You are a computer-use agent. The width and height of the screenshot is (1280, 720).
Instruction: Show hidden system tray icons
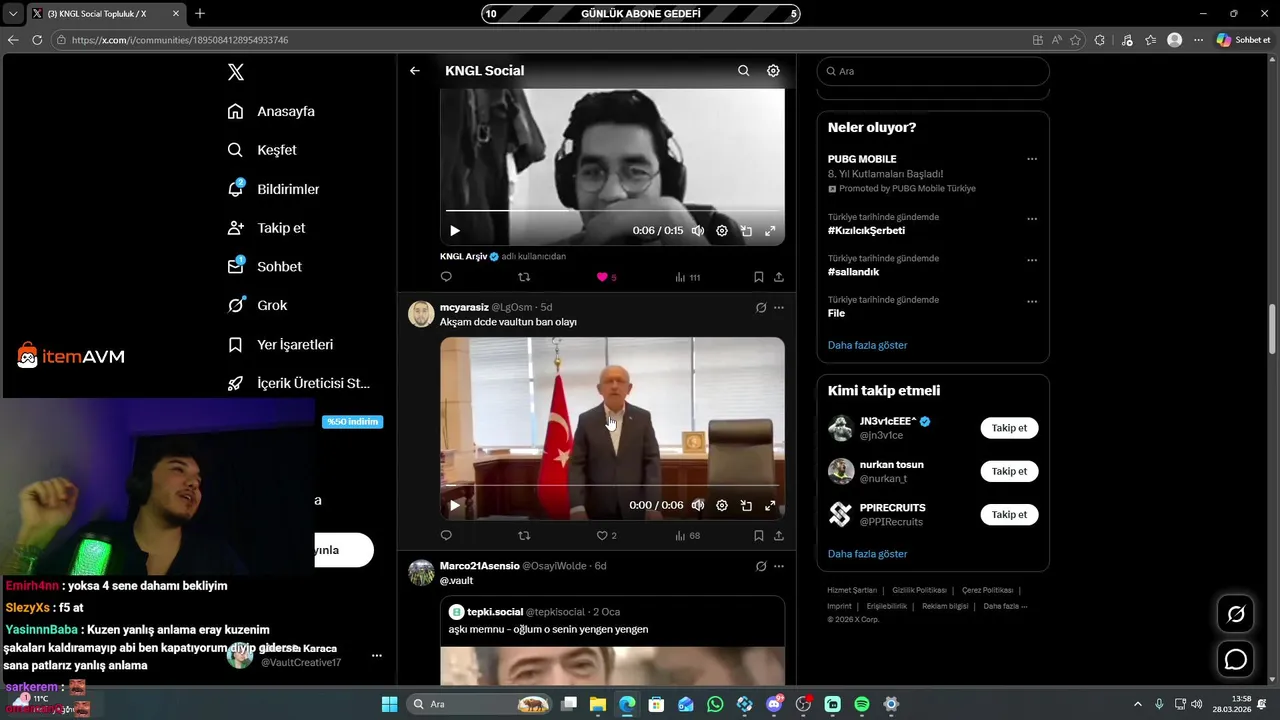tap(1137, 704)
